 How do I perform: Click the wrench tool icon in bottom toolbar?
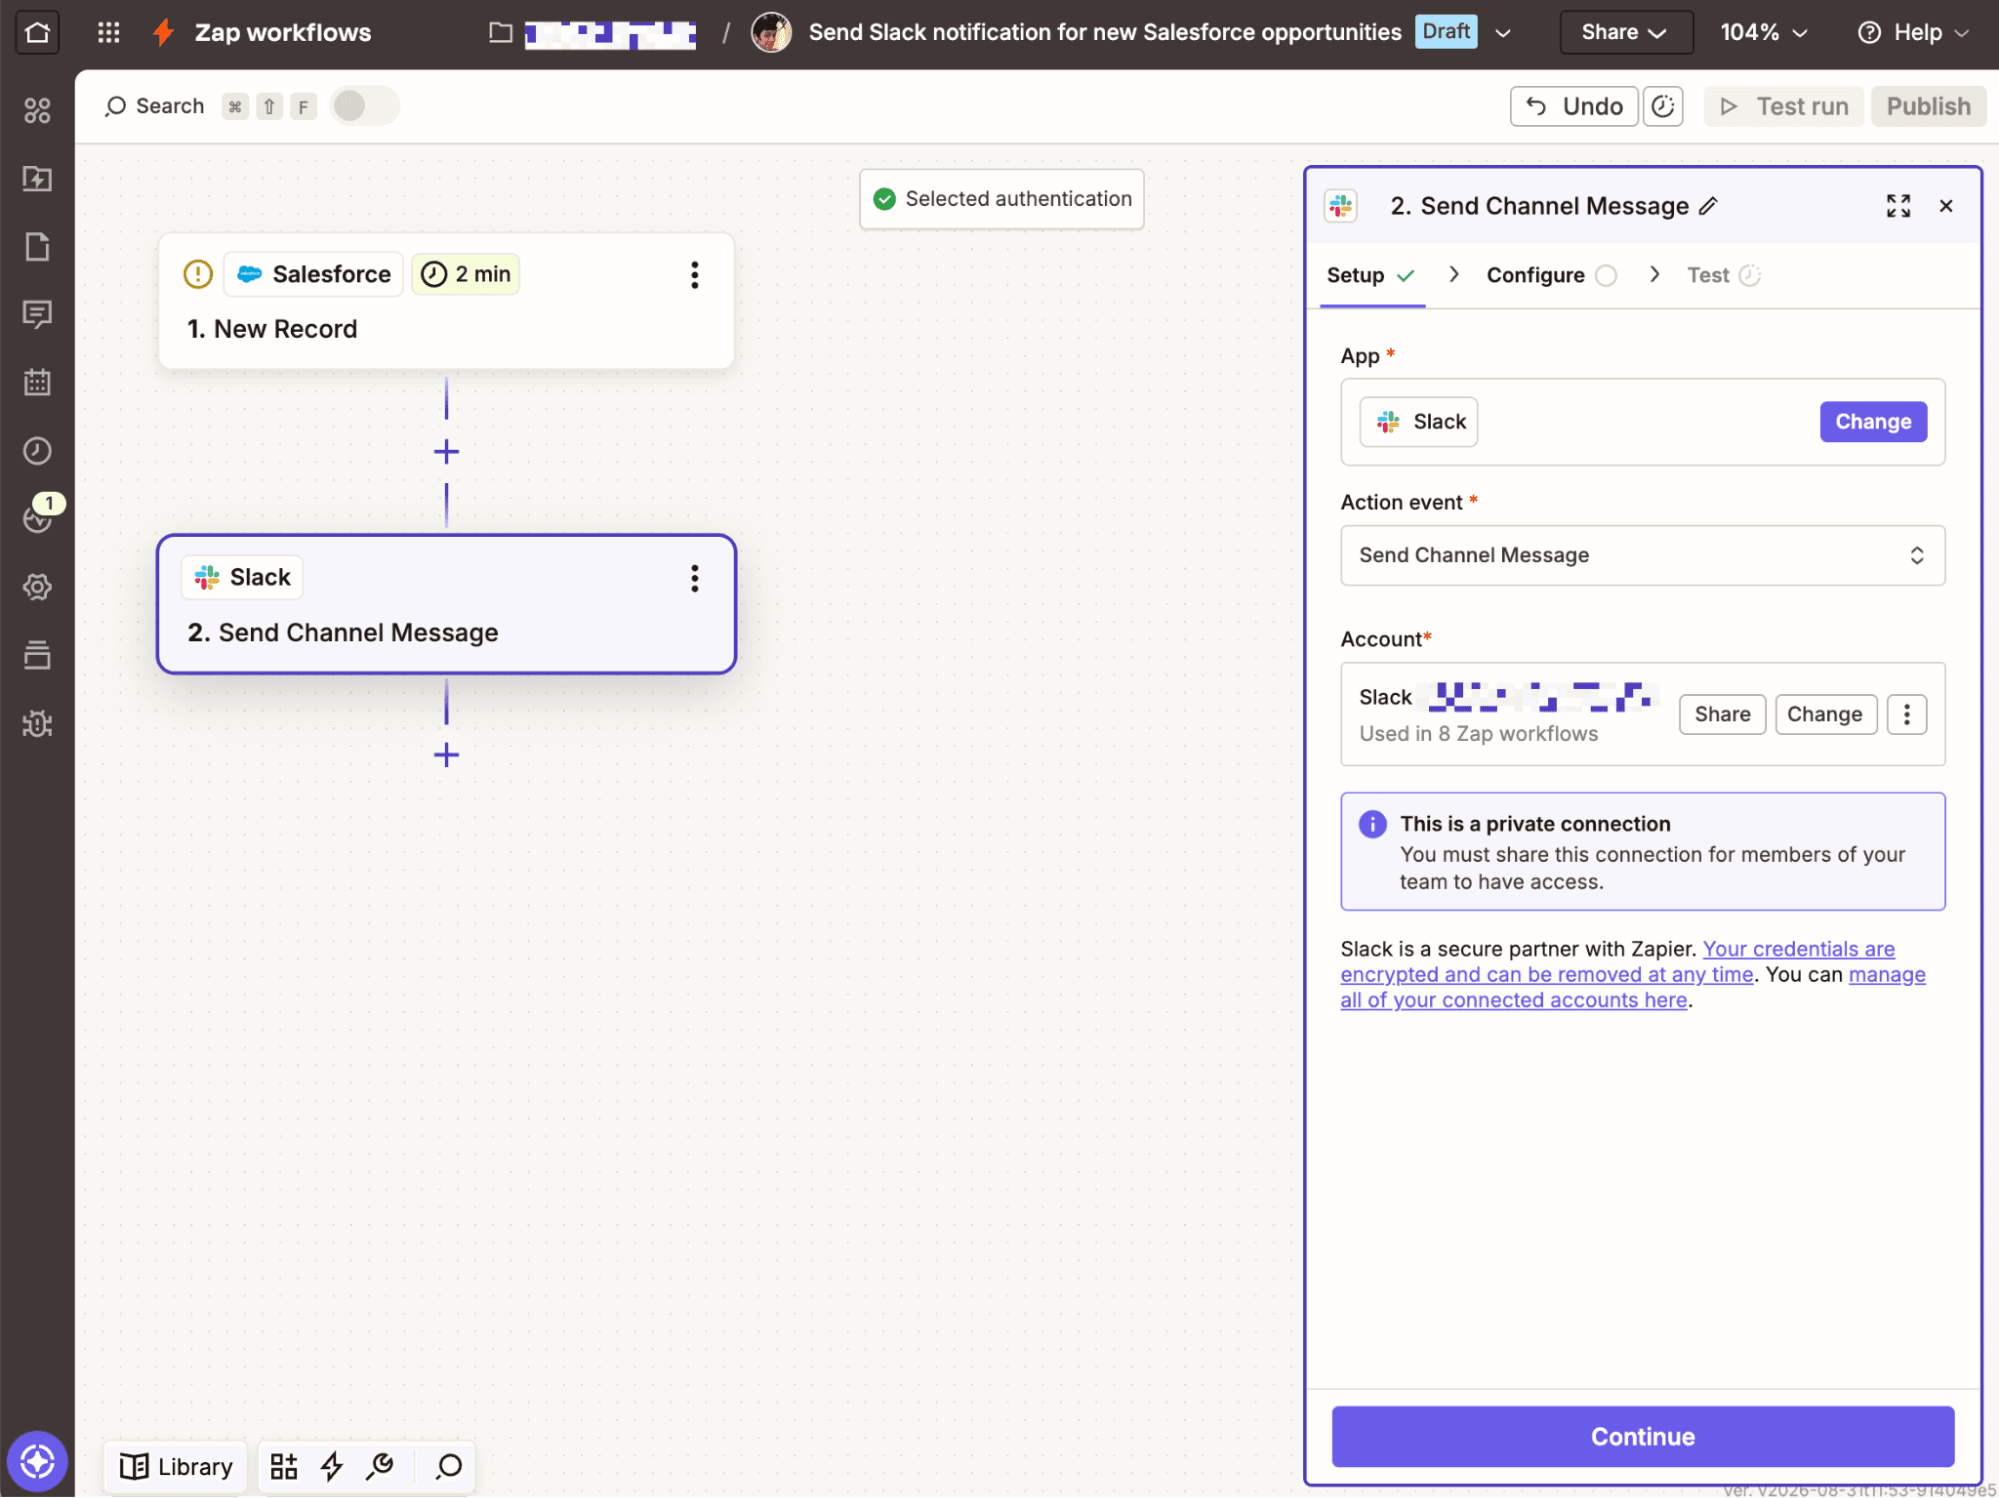380,1466
